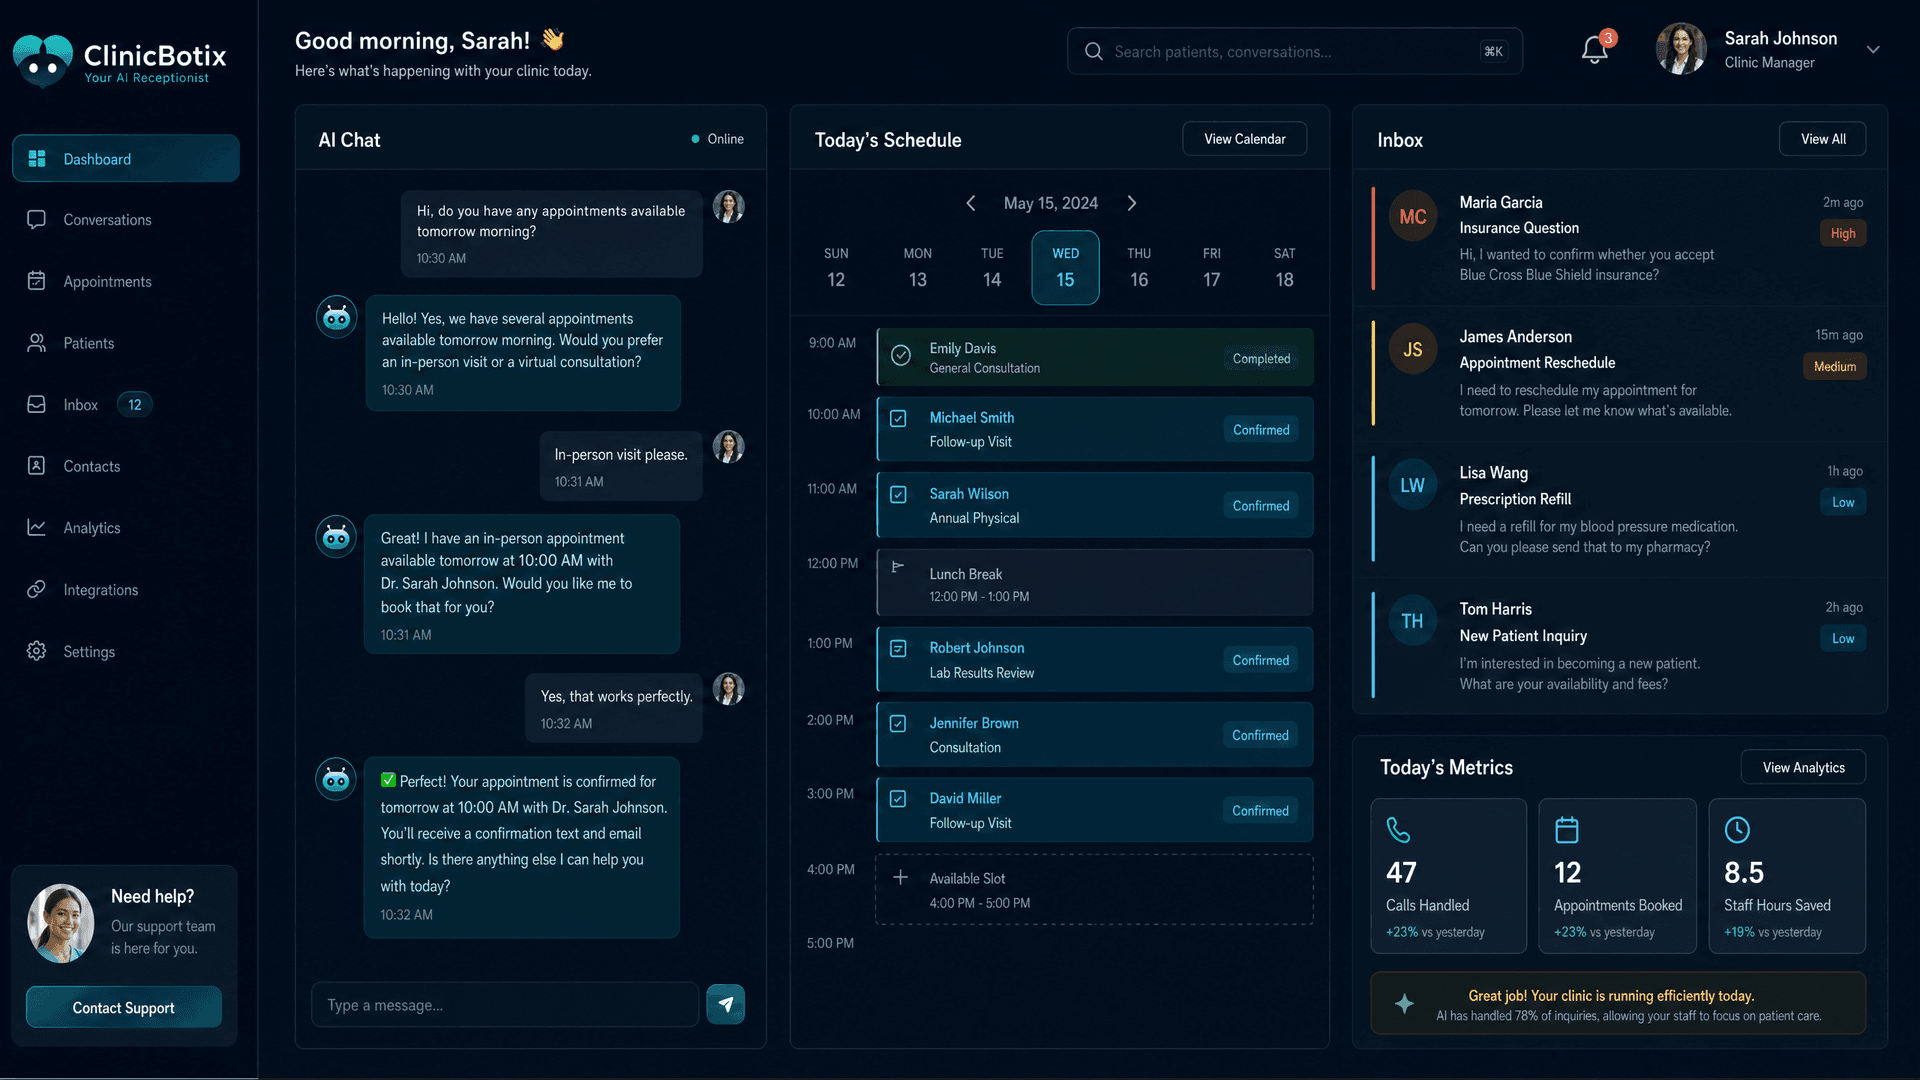Click the clock icon in Staff Hours Saved card

[1737, 830]
